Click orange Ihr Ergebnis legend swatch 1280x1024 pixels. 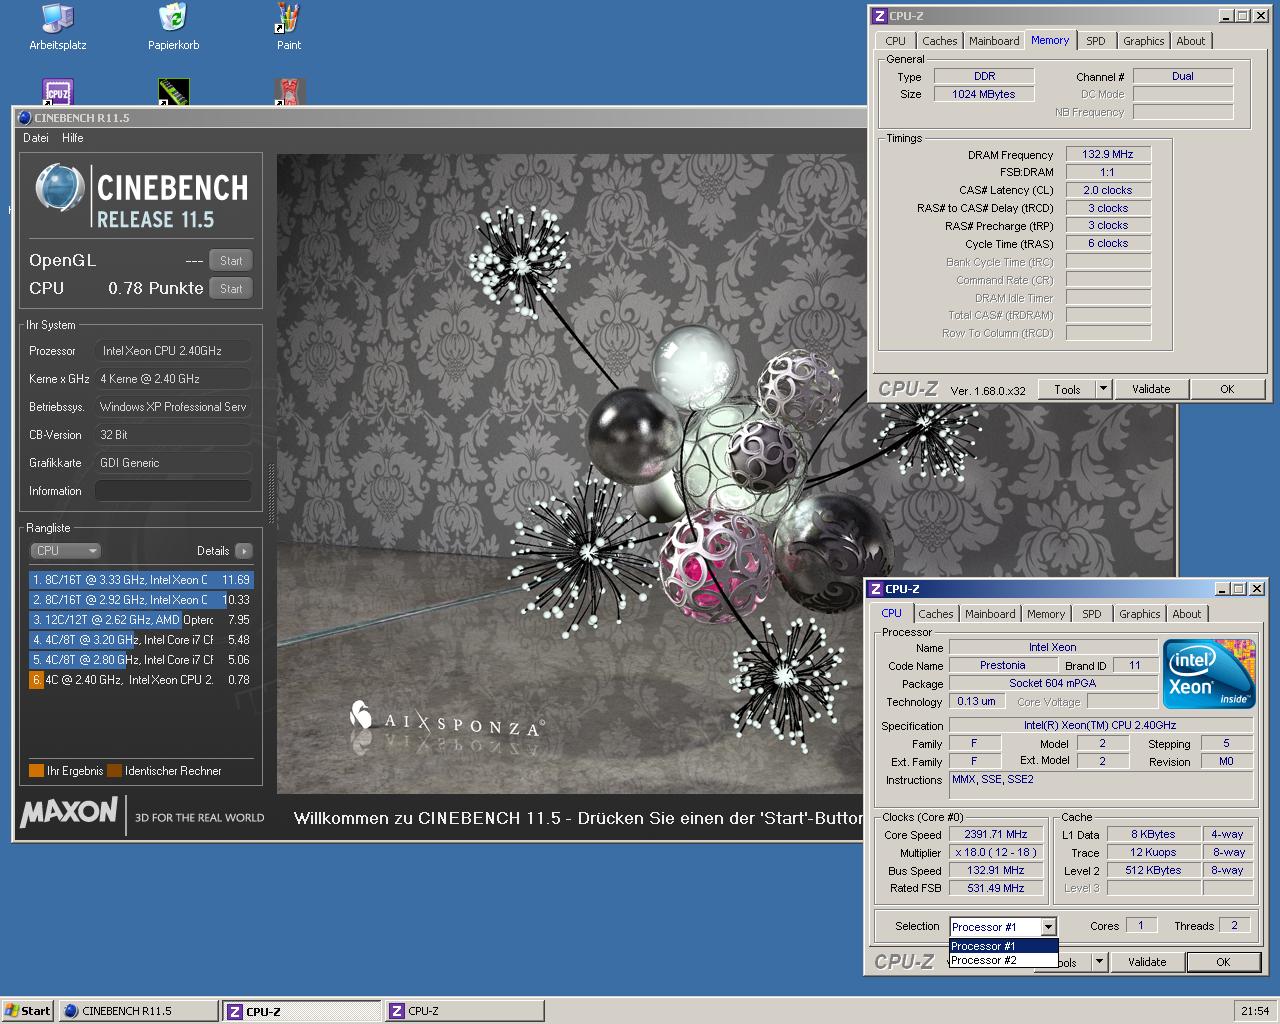pos(37,770)
